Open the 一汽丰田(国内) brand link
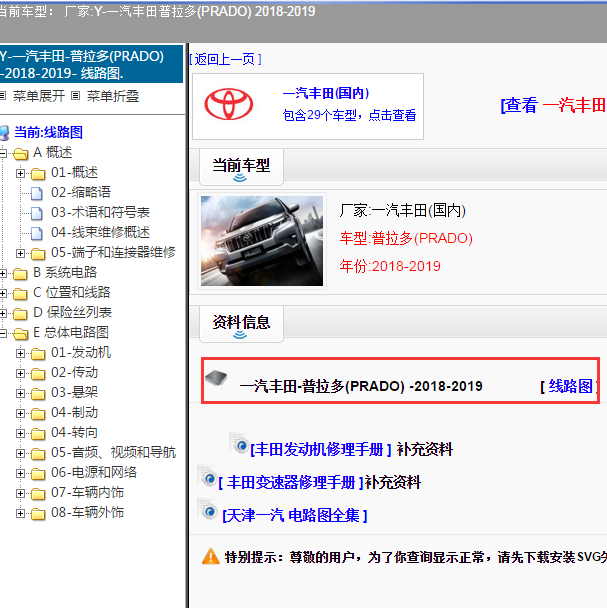 (326, 93)
